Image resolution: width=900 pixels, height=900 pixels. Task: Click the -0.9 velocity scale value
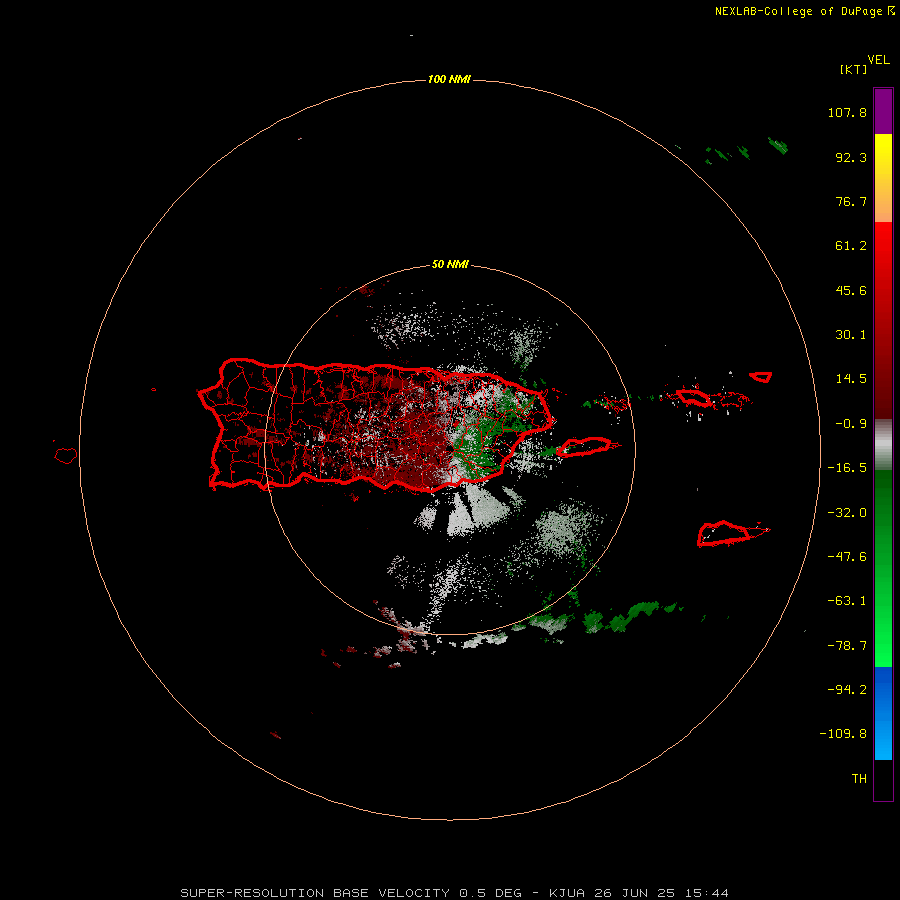click(x=851, y=424)
